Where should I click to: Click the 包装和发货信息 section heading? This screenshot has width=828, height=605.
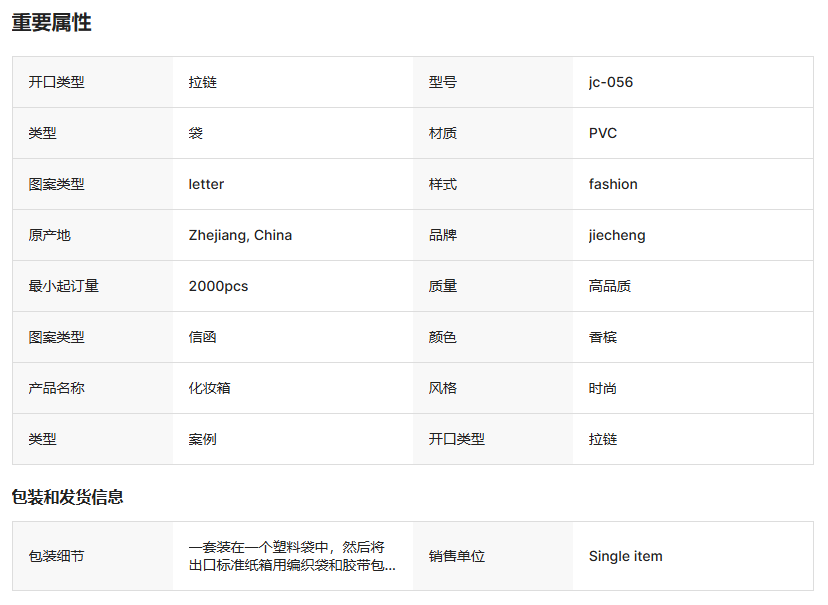coord(67,497)
